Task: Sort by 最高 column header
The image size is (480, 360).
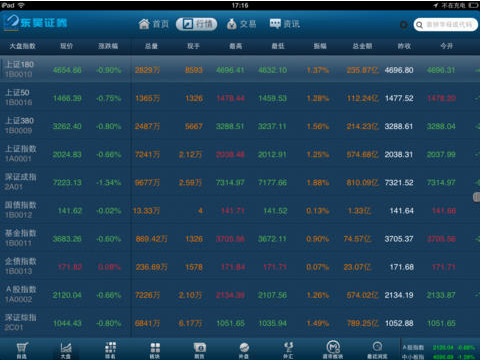Action: coord(236,46)
